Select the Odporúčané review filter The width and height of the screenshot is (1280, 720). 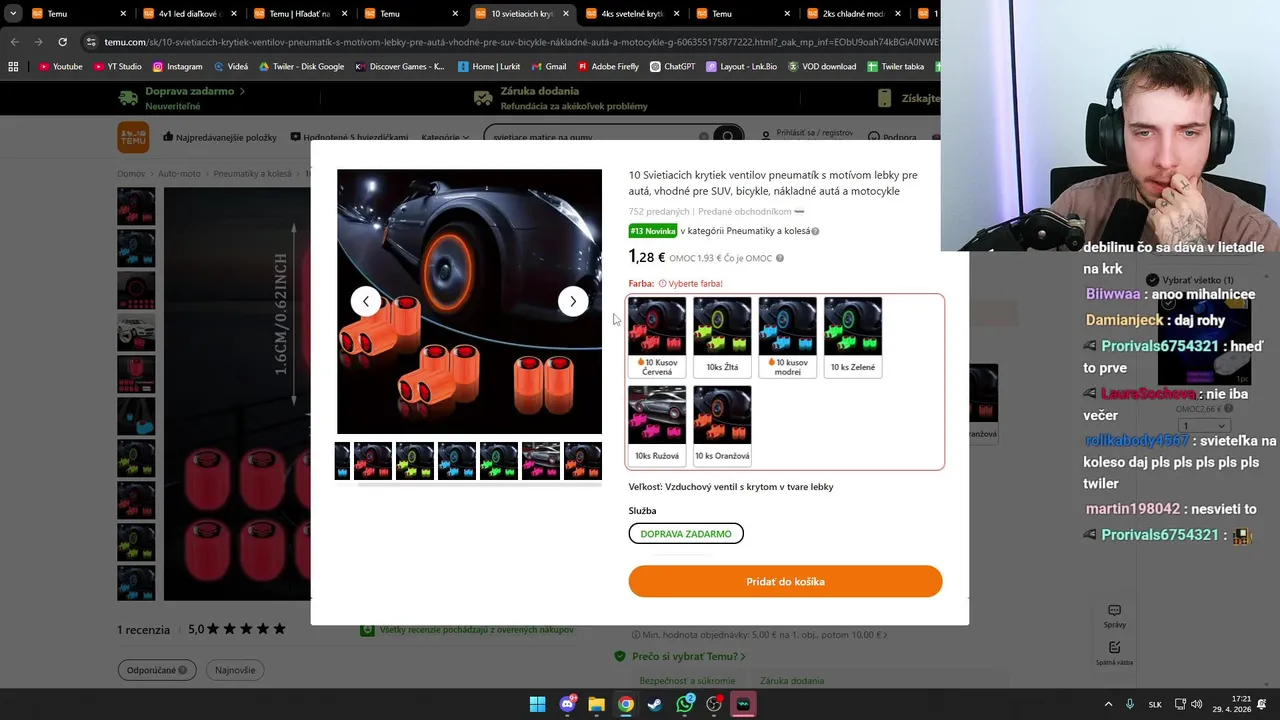pos(156,670)
